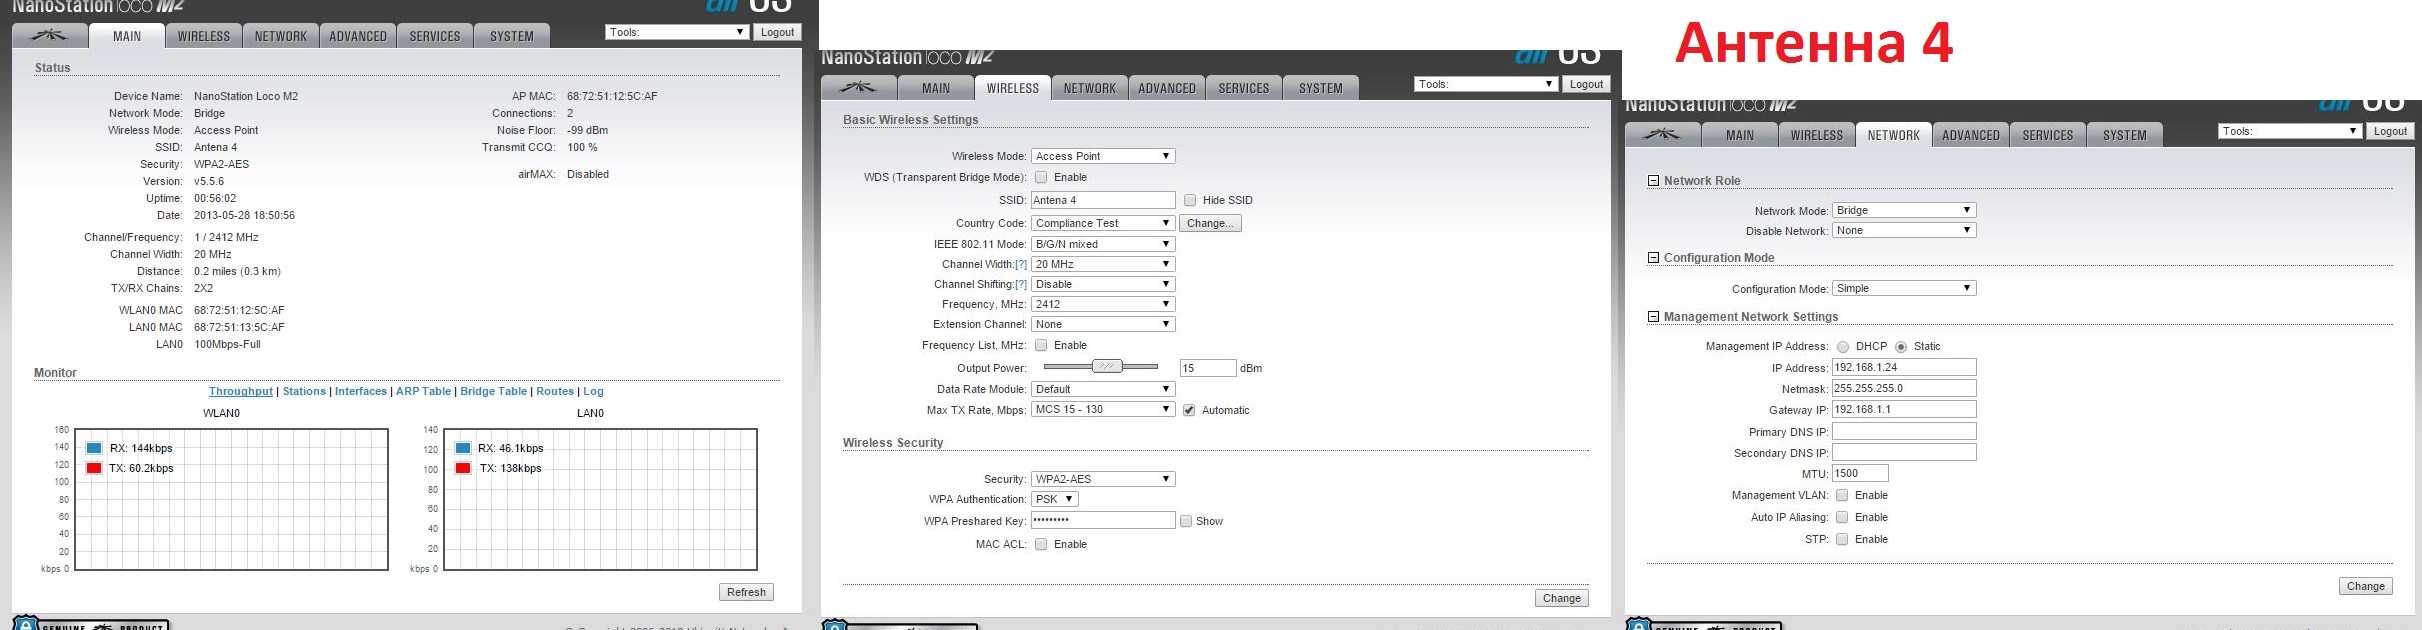Open the Country Code dropdown
Viewport: 2422px width, 630px height.
[x=1103, y=223]
